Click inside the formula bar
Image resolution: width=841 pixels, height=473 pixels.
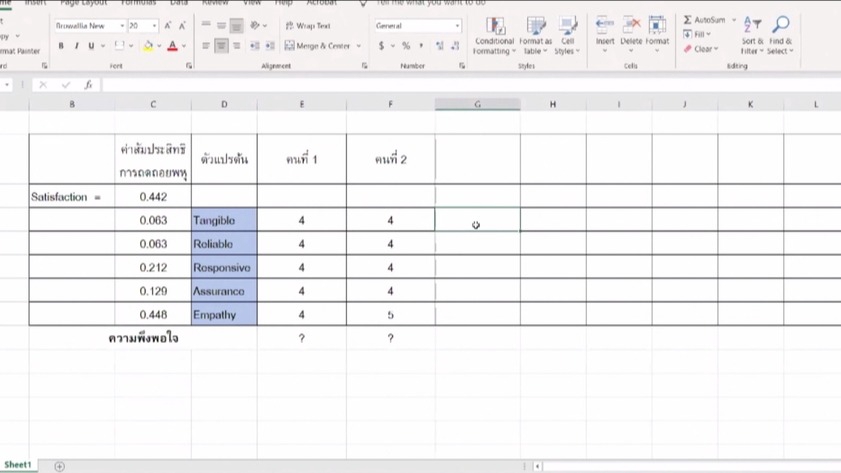click(x=471, y=85)
